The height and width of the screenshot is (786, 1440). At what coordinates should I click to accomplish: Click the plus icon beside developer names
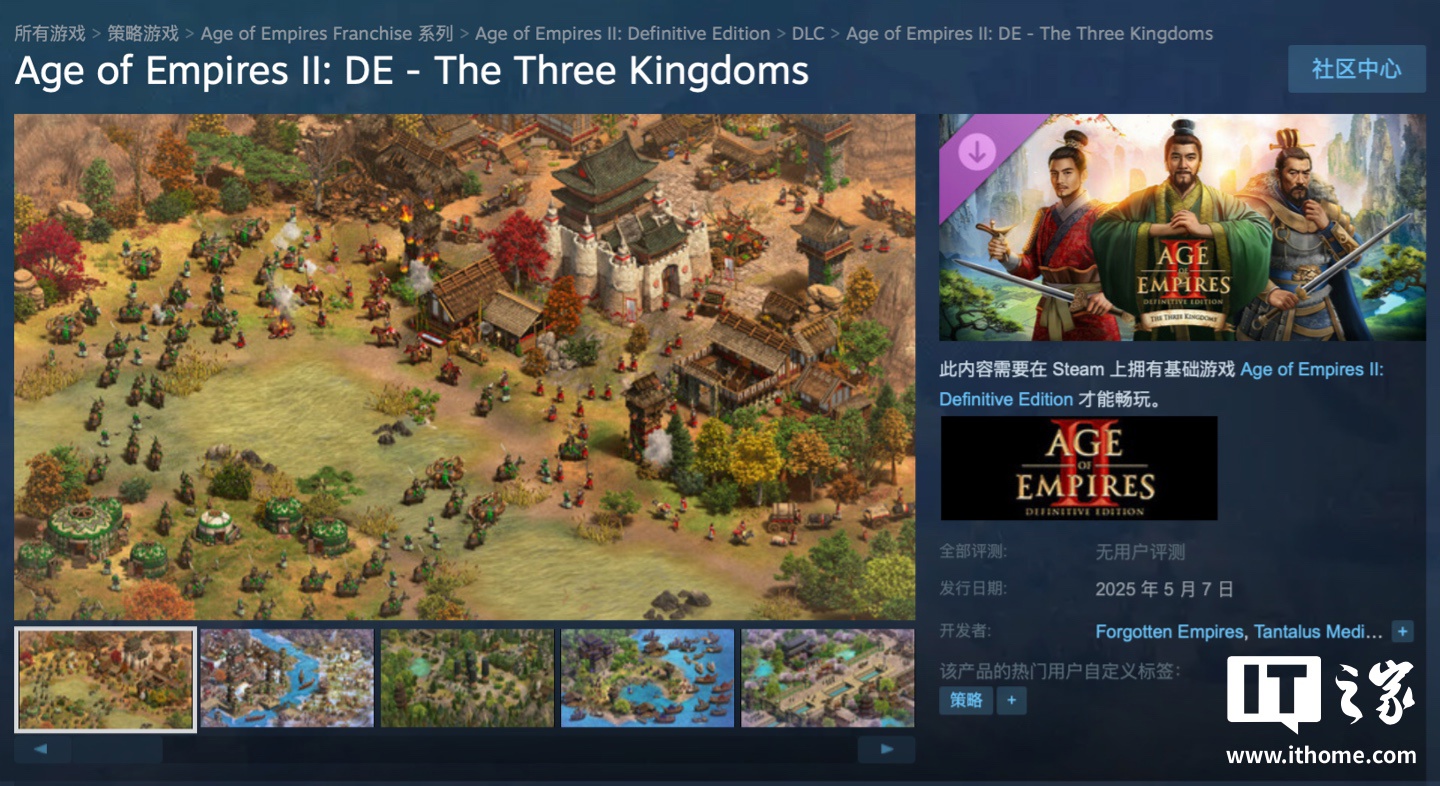1403,632
